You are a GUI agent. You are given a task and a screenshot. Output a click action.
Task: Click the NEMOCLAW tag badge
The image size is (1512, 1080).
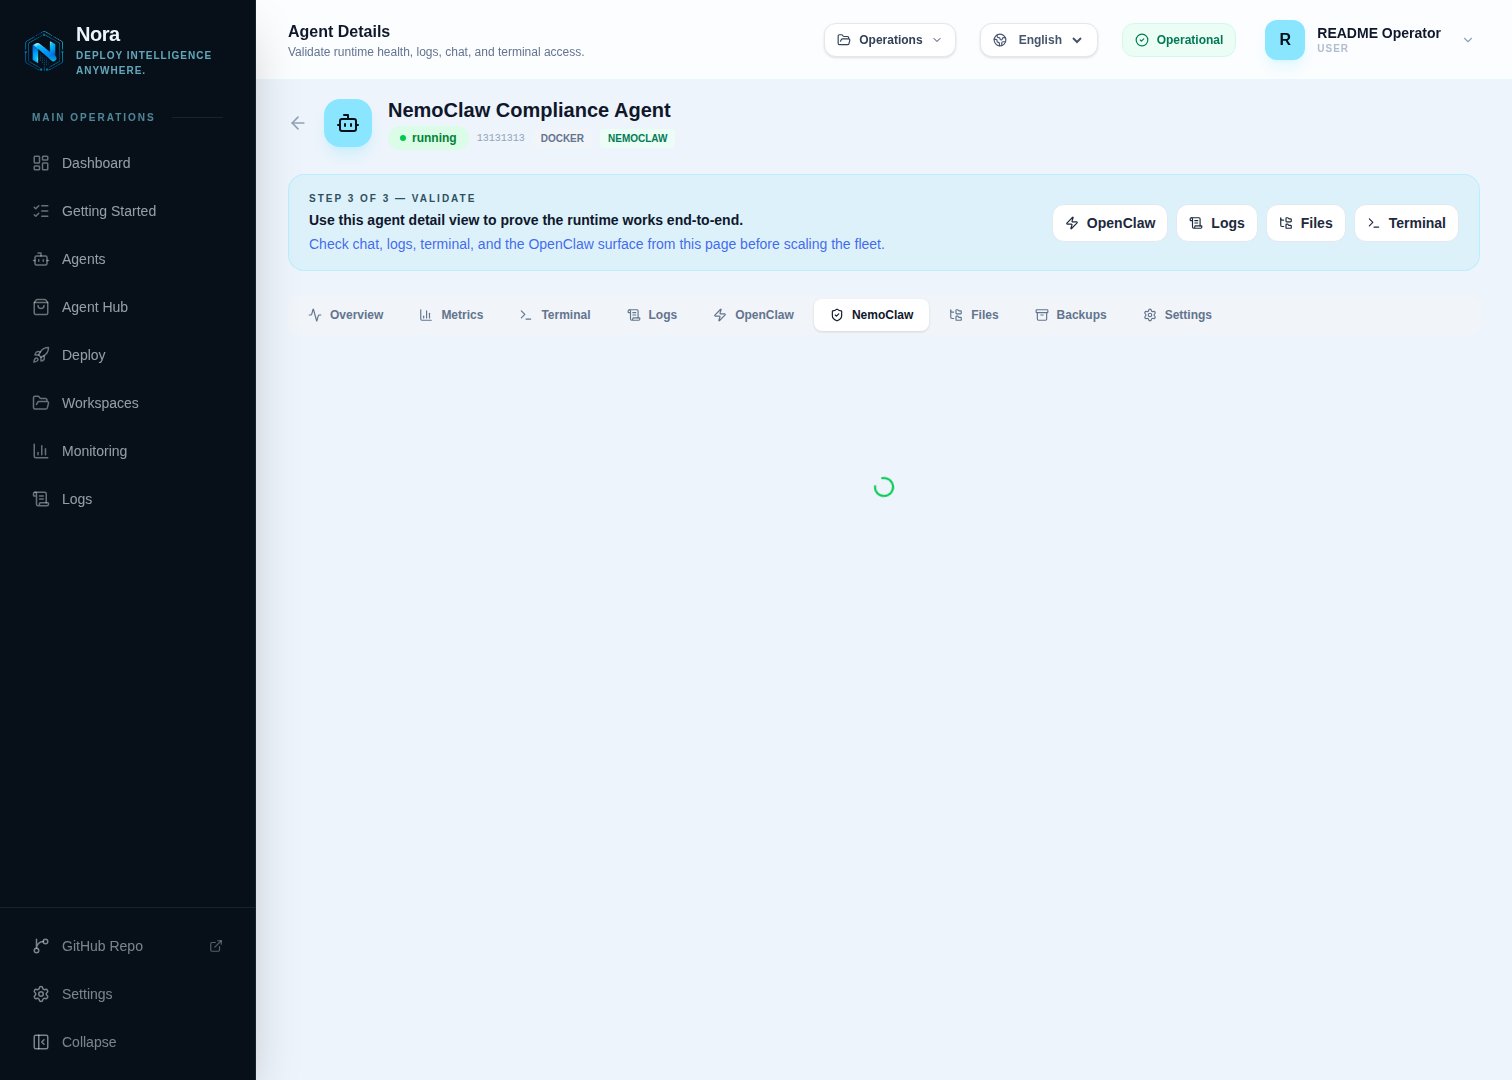[x=638, y=138]
